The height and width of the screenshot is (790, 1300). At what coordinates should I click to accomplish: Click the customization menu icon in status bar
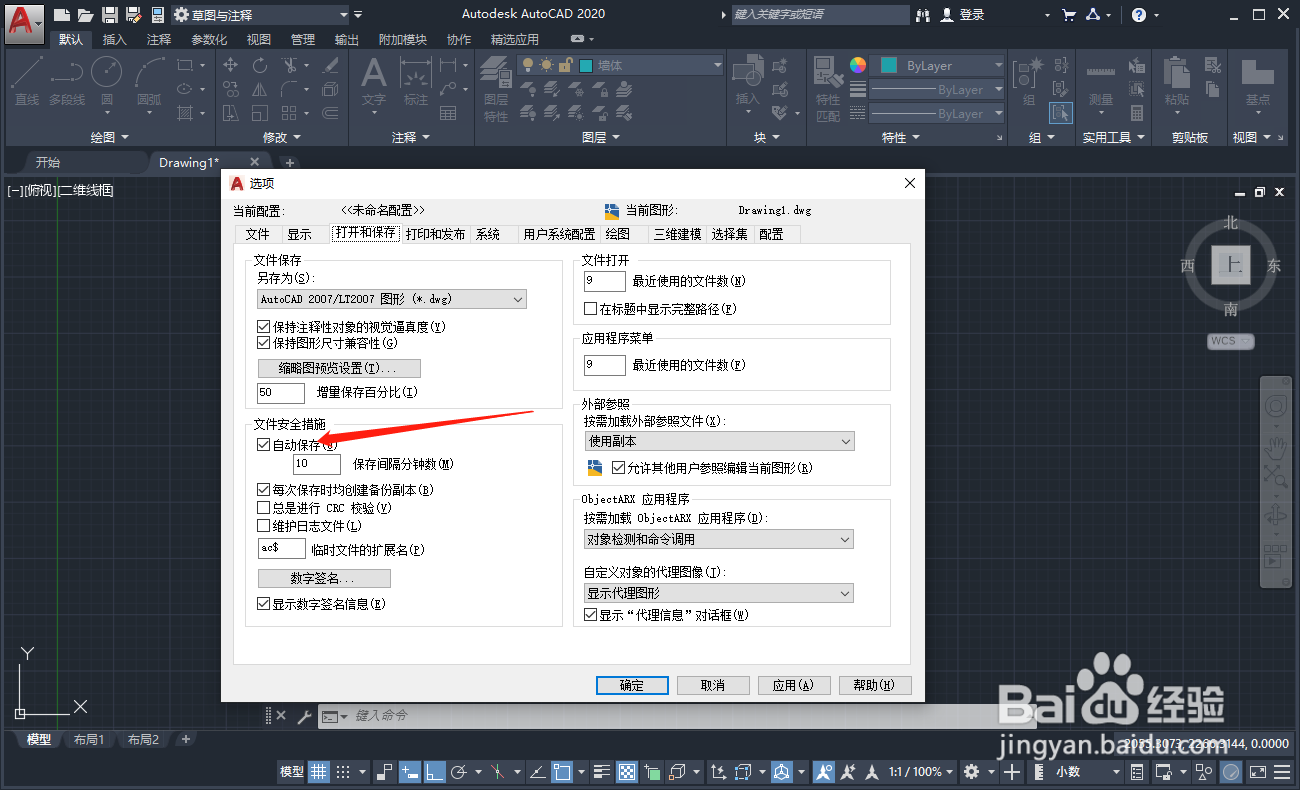[x=1282, y=772]
